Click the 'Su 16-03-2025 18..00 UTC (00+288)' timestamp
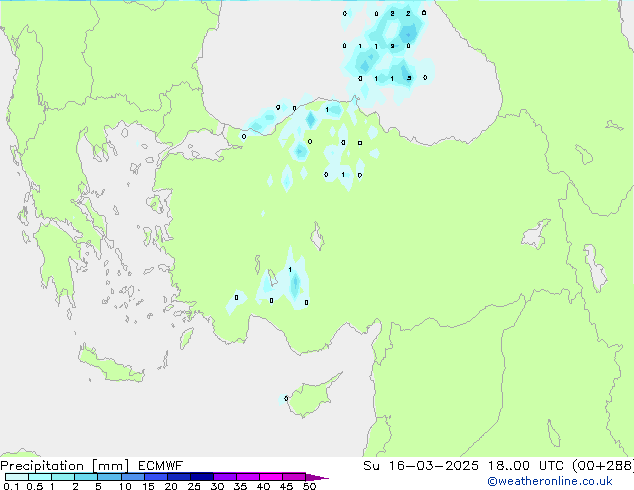 (498, 466)
